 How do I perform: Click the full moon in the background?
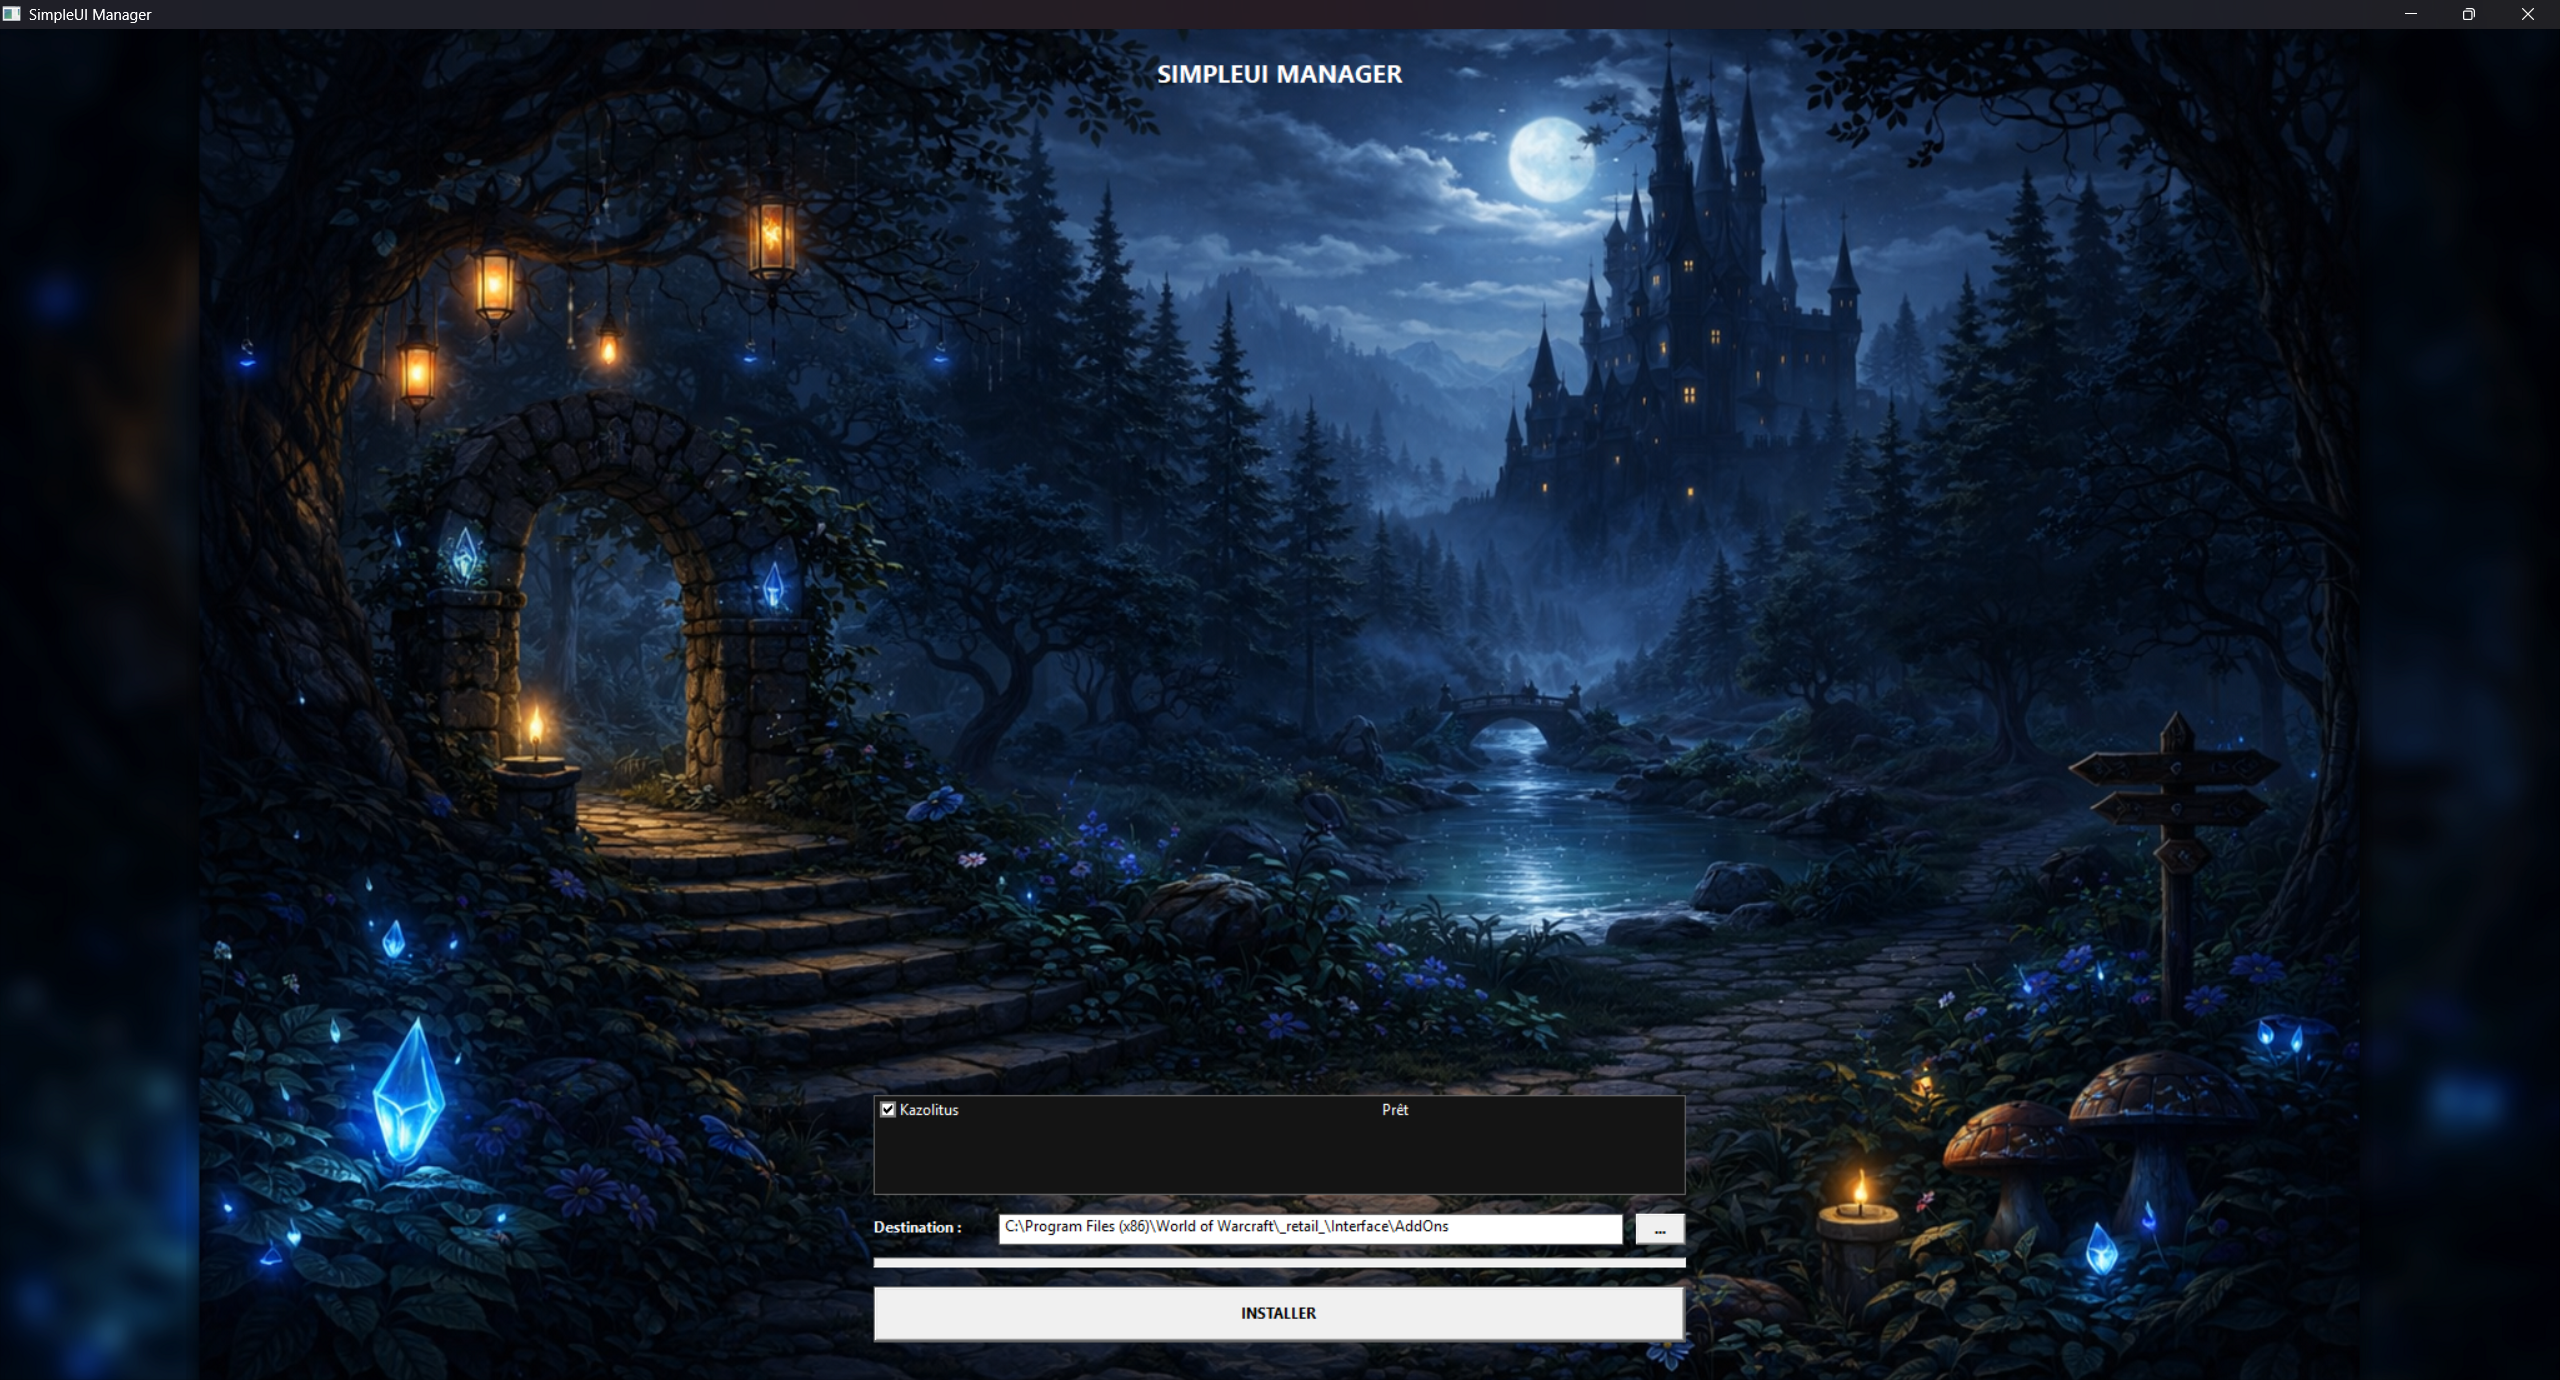pos(1550,160)
